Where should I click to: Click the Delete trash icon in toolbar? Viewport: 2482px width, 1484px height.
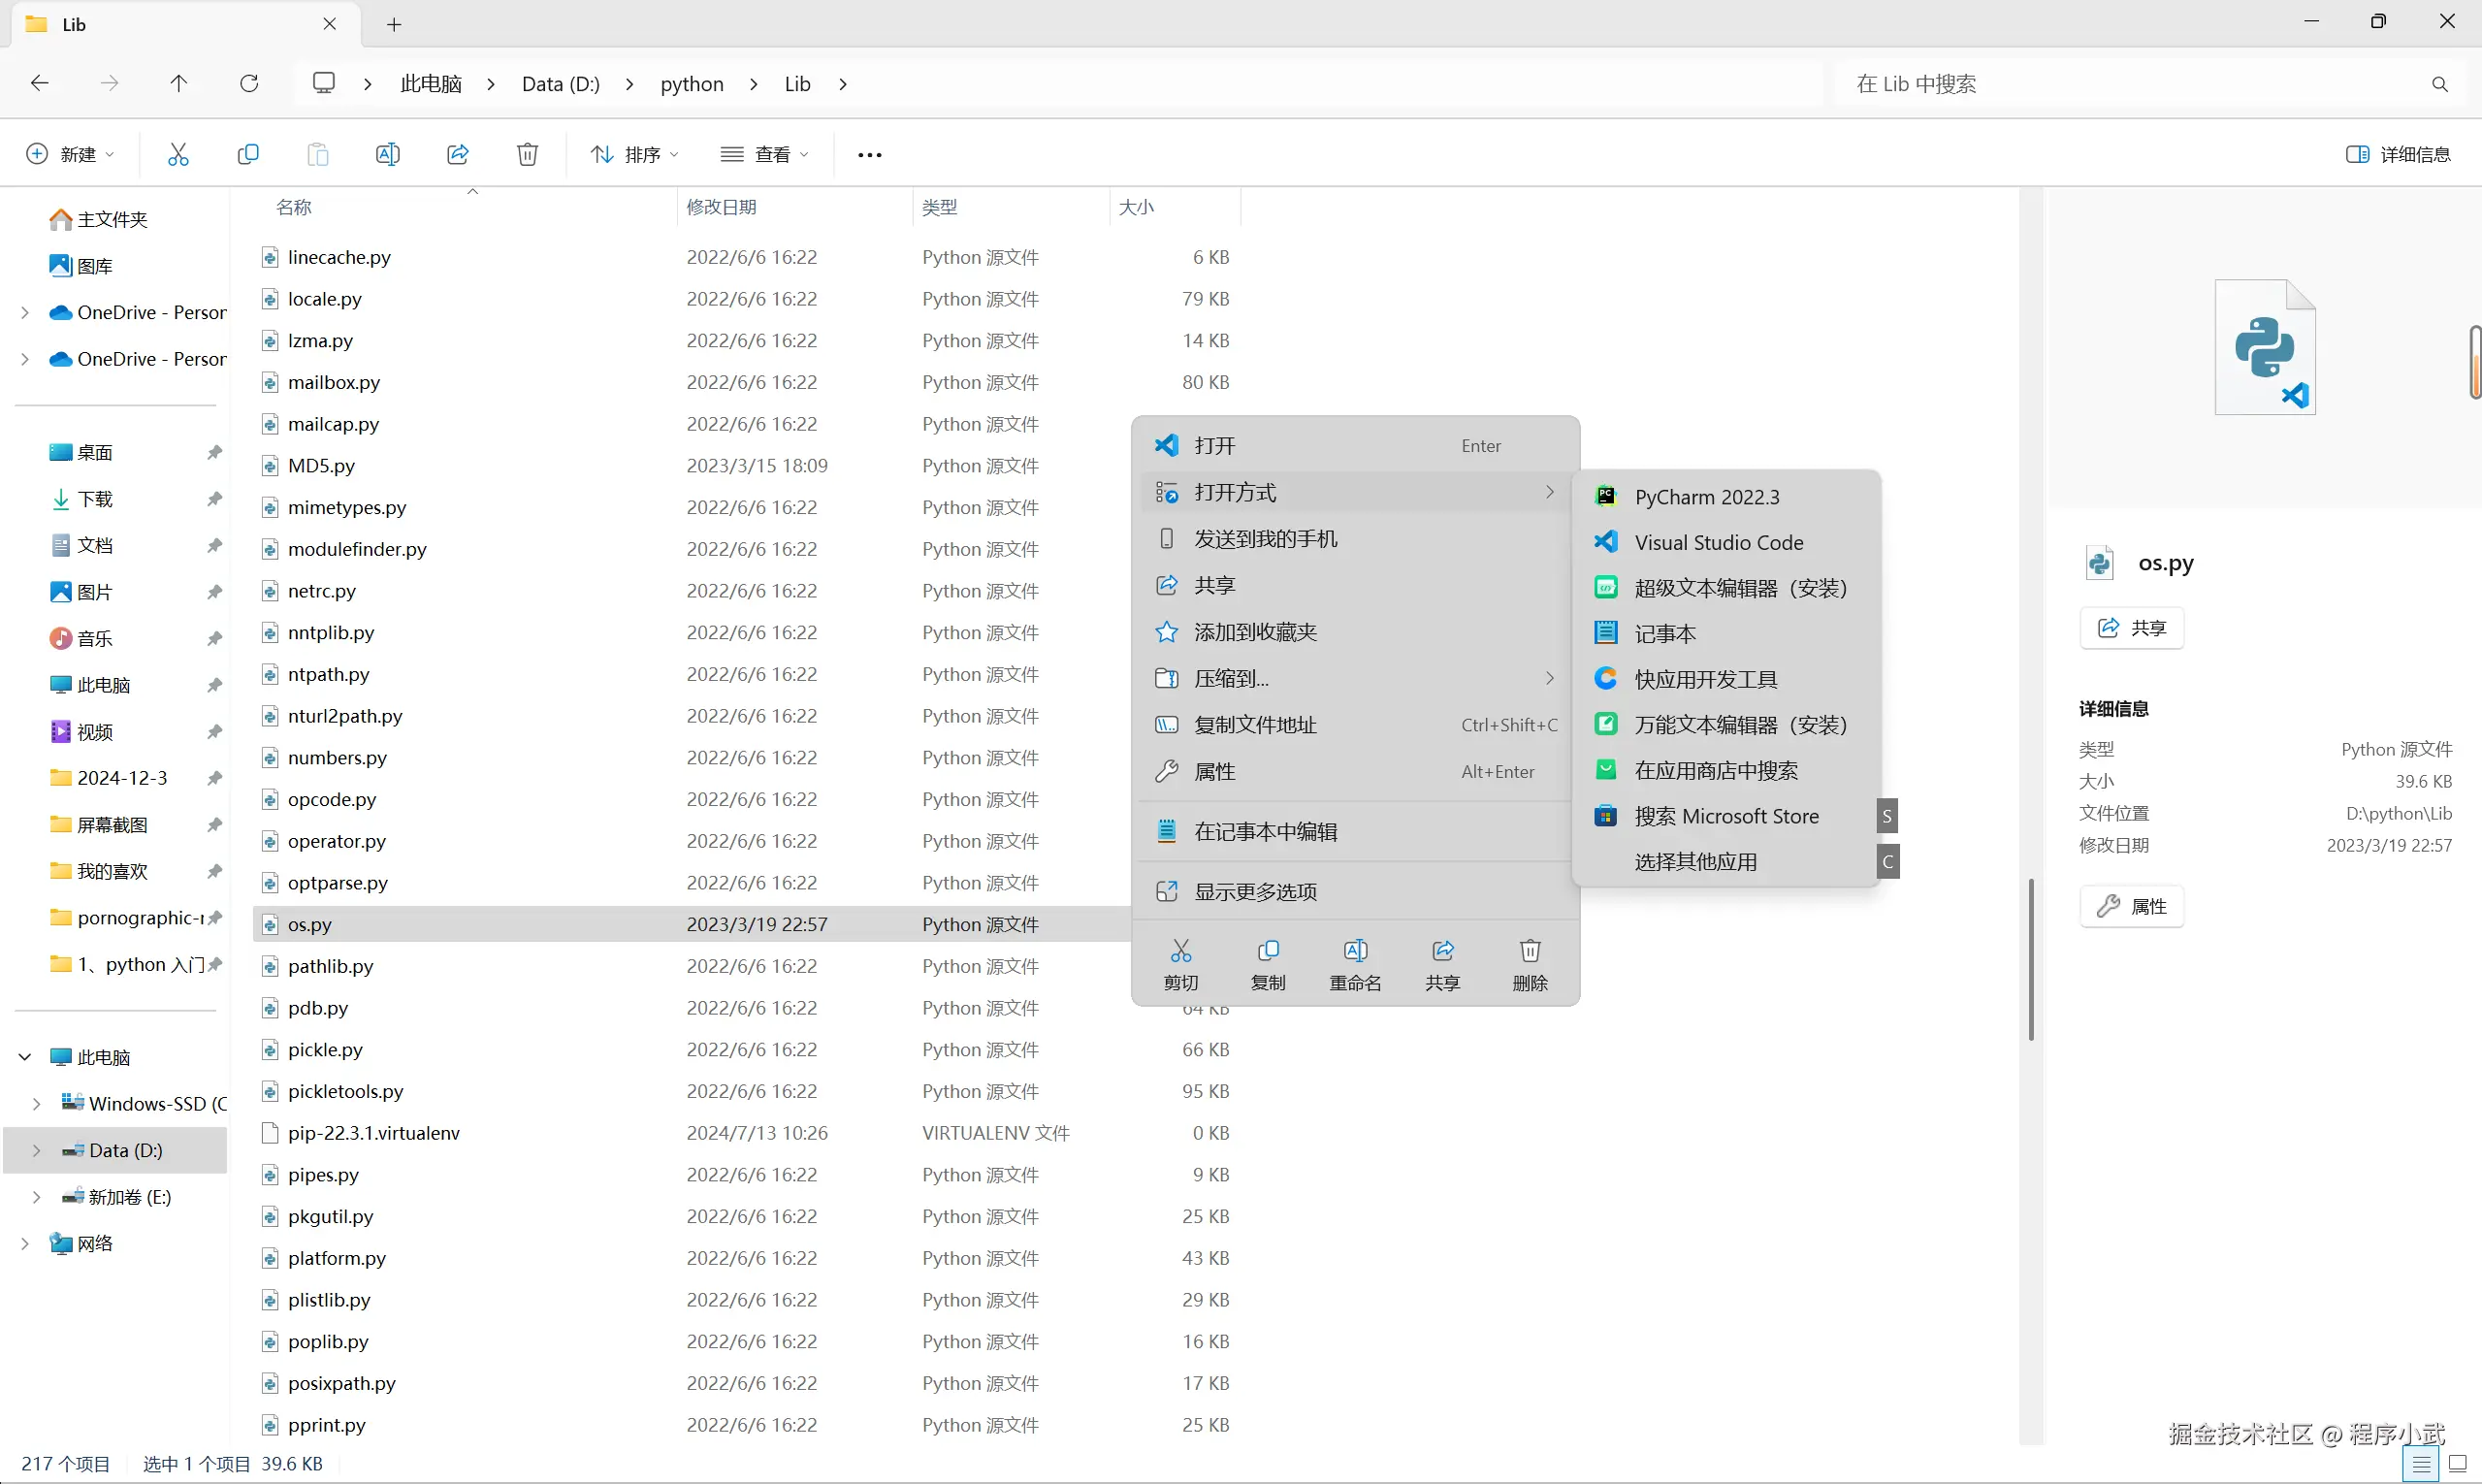tap(527, 154)
